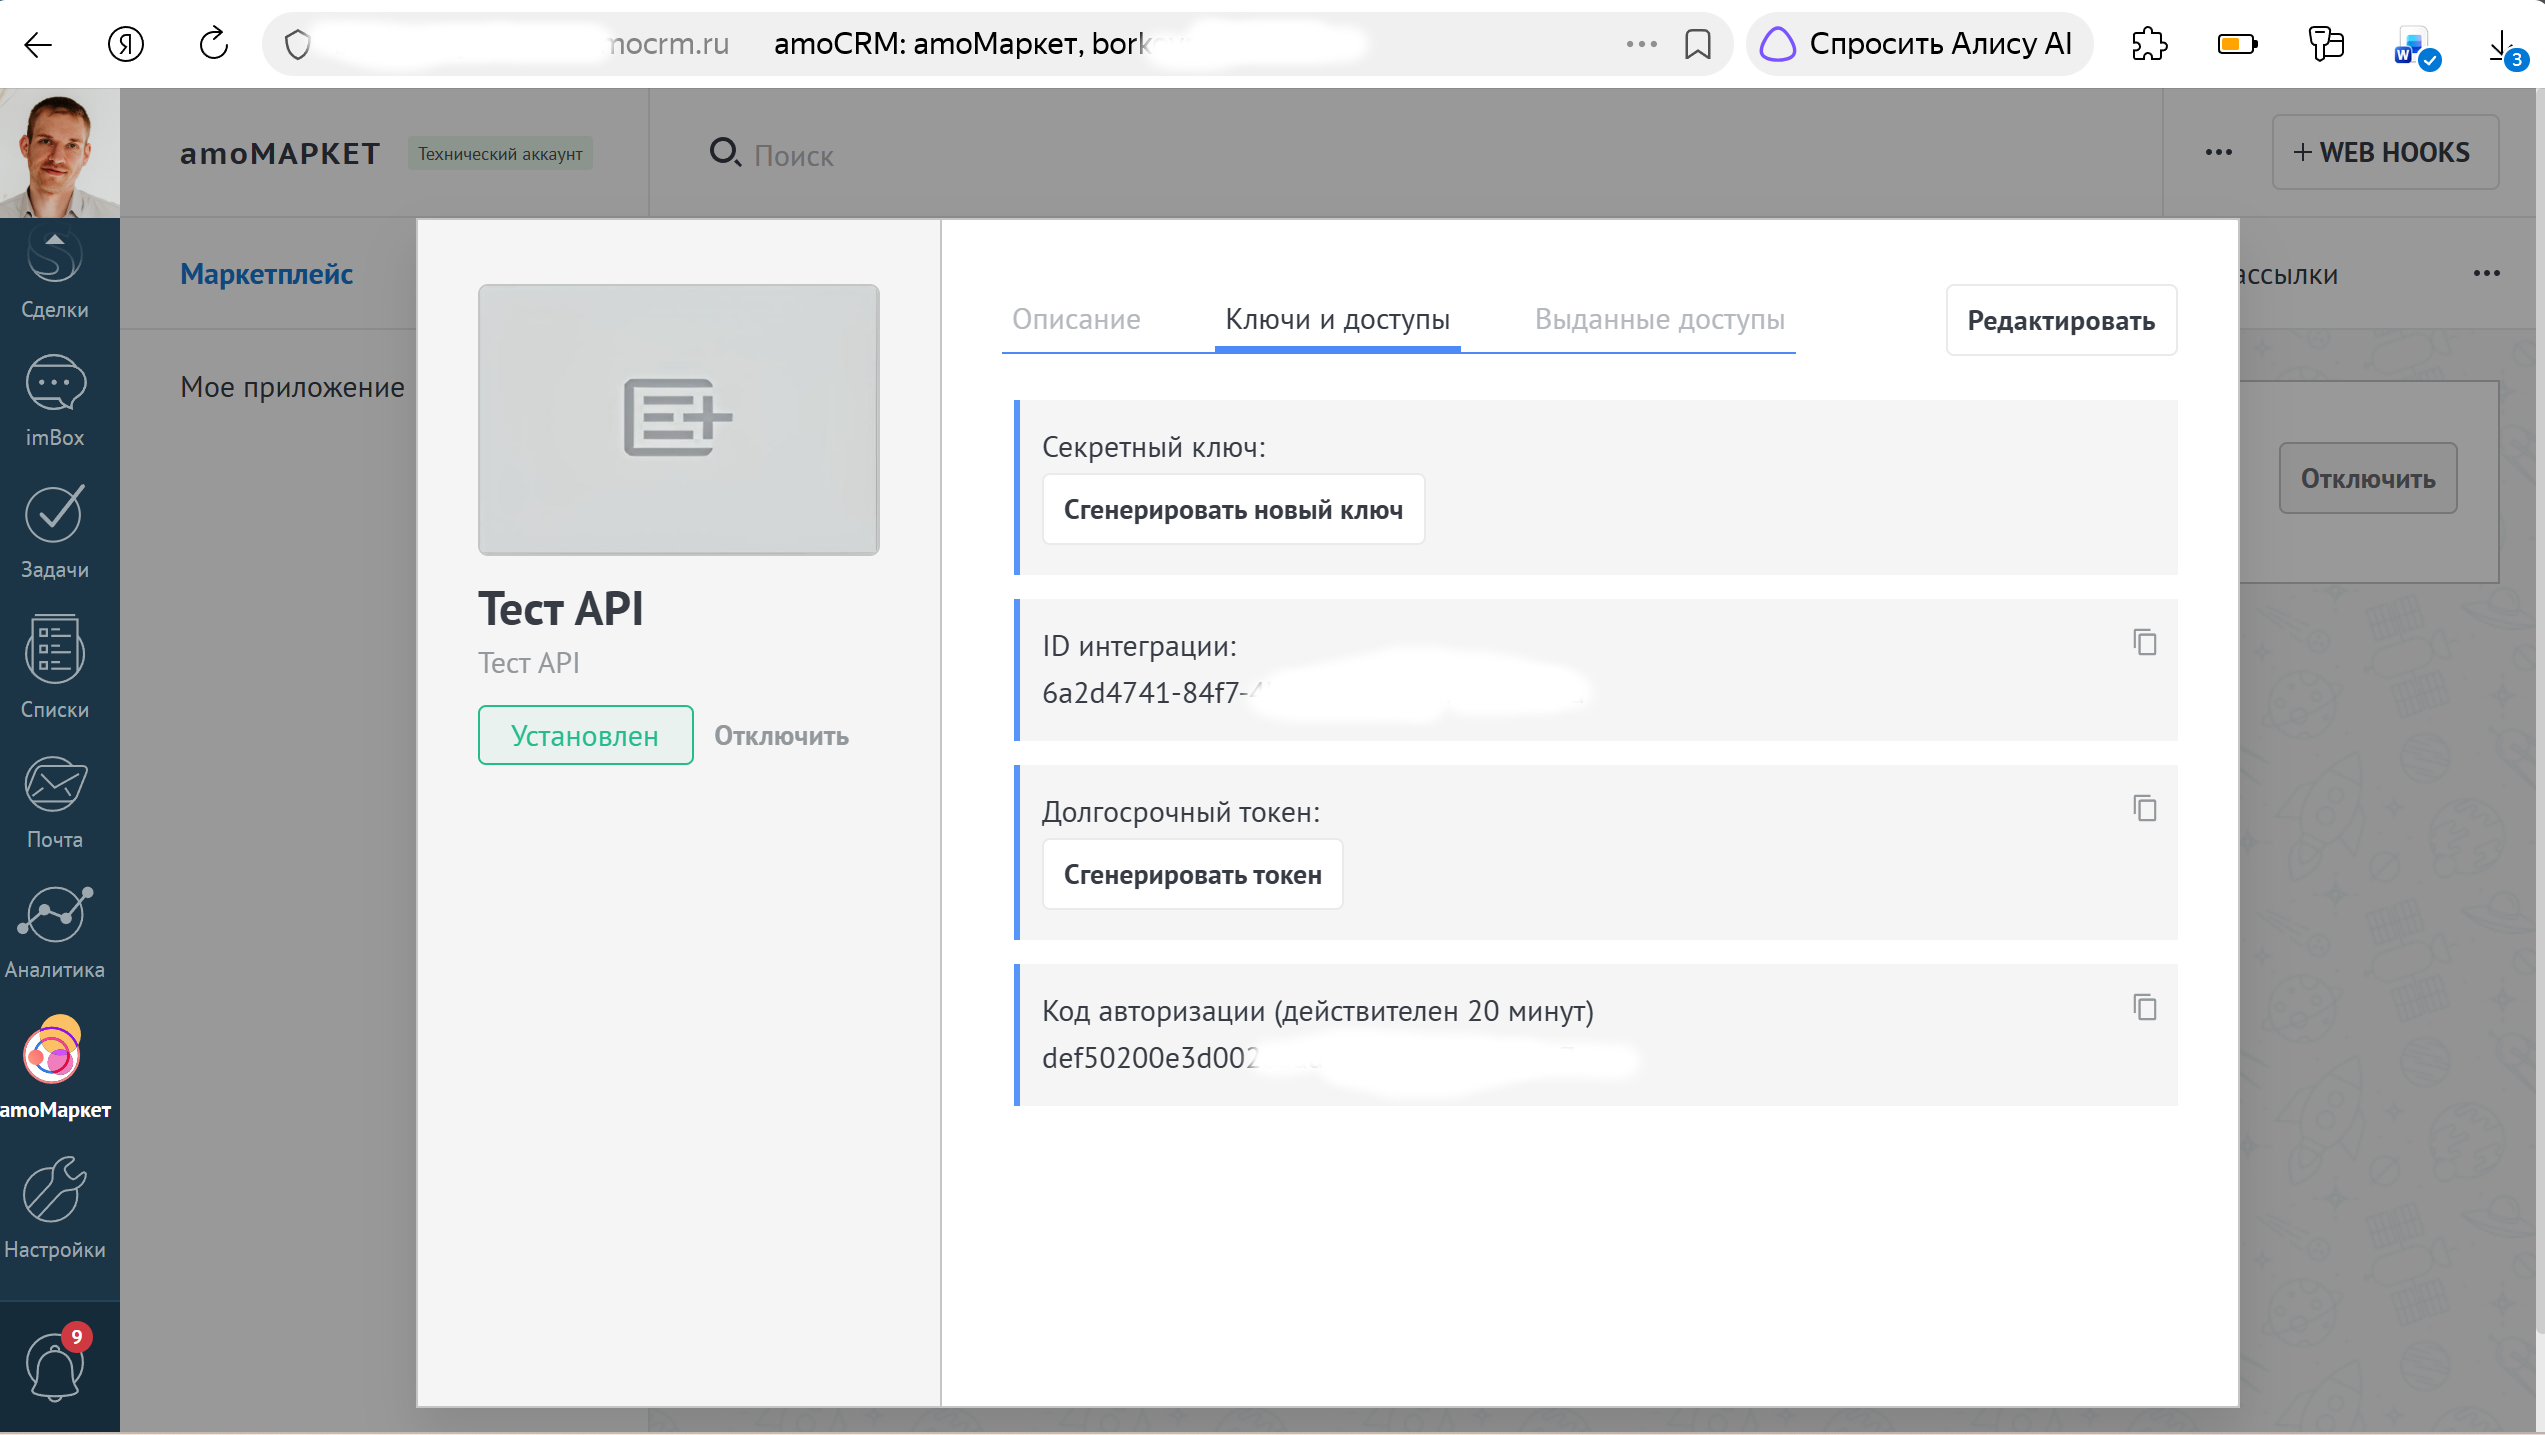Click the Редактировать button

pos(2061,320)
